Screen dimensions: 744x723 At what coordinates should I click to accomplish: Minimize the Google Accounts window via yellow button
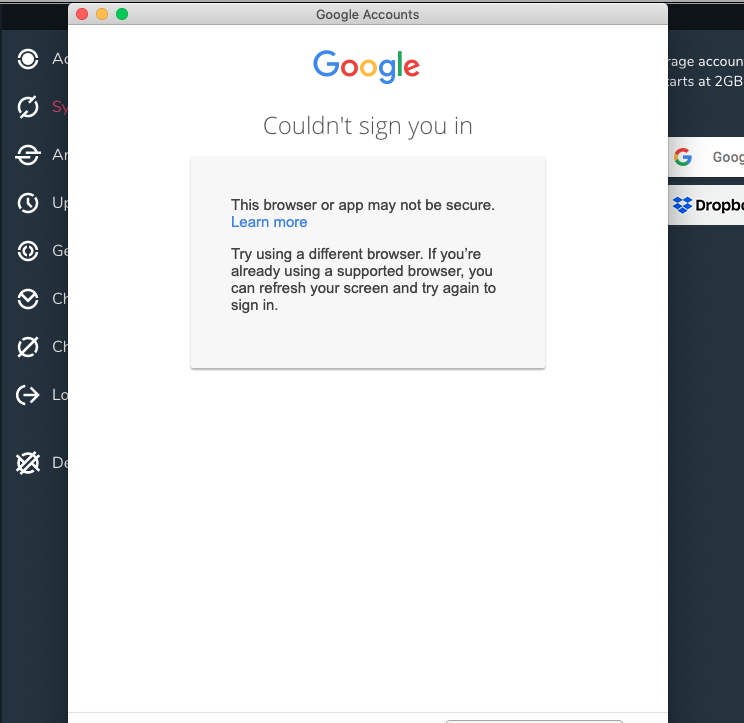pos(102,14)
